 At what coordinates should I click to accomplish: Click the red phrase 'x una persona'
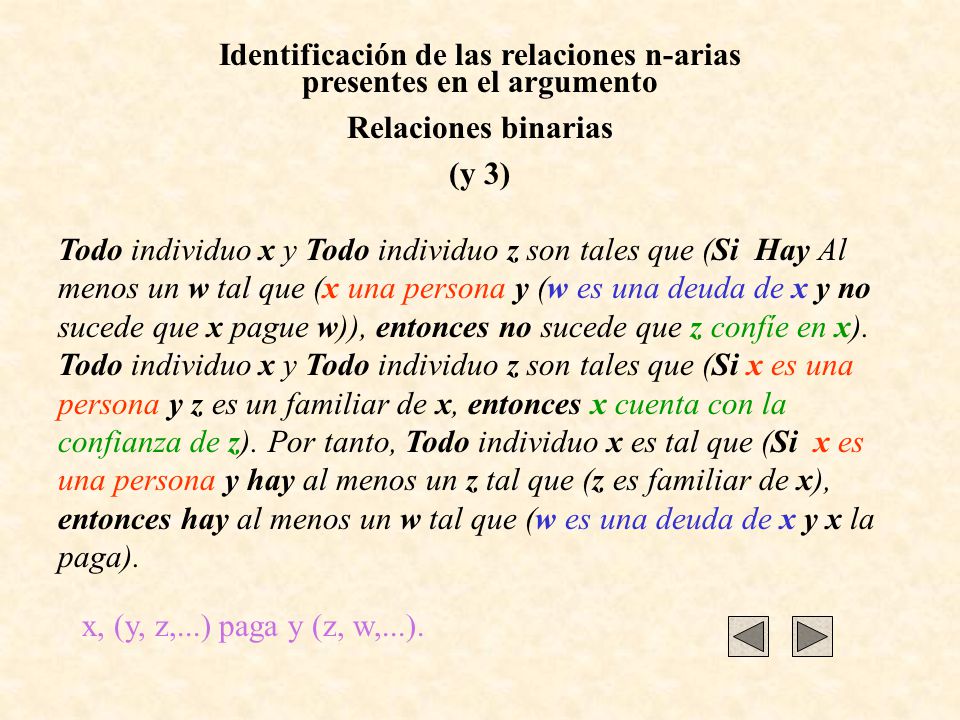pyautogui.click(x=414, y=288)
